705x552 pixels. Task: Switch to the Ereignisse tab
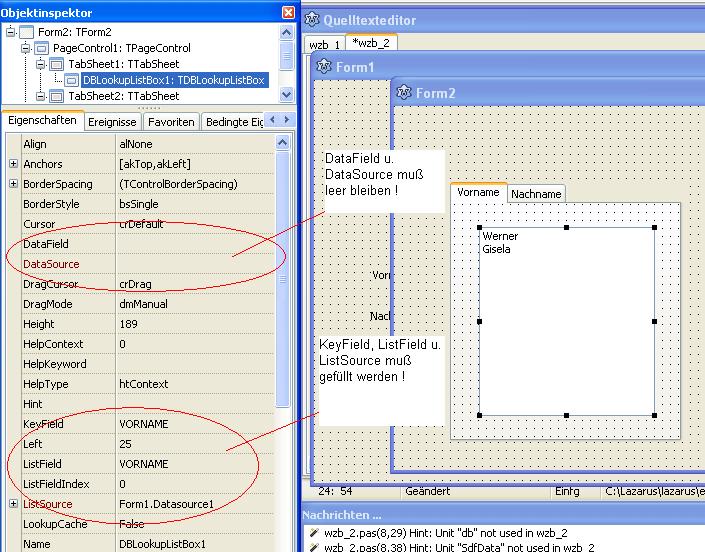click(112, 121)
